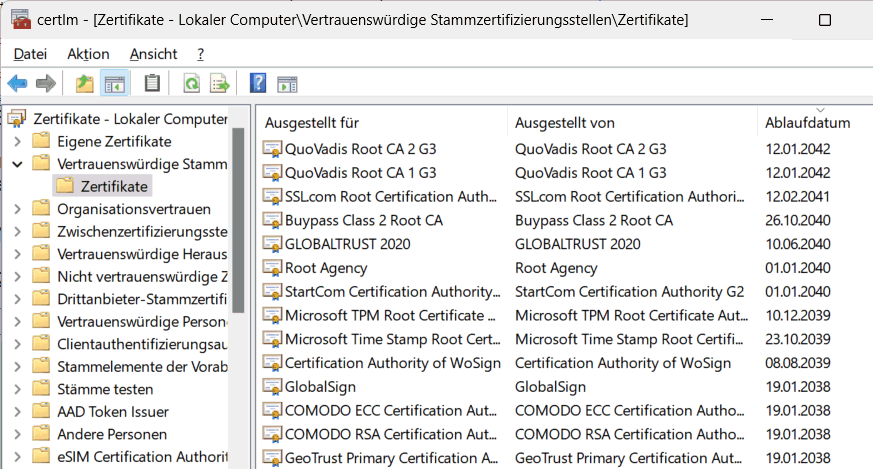This screenshot has width=873, height=469.
Task: Select Clientauthentifizierungsau folder
Action: (143, 344)
